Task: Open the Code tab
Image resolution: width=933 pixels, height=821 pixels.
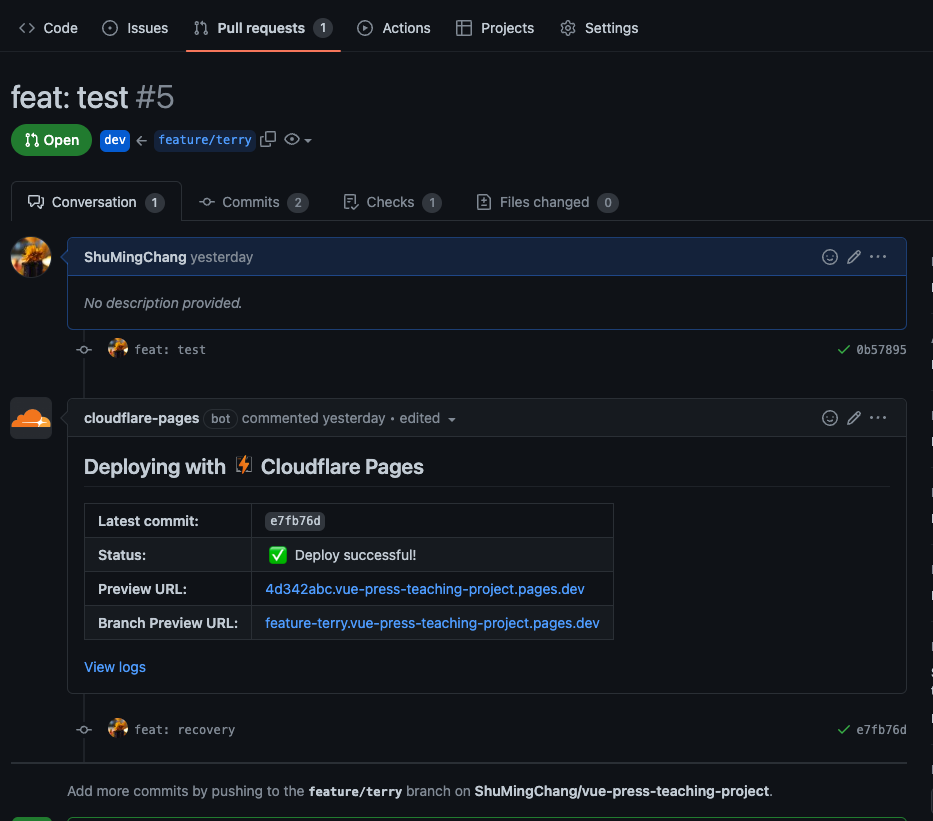Action: (48, 28)
